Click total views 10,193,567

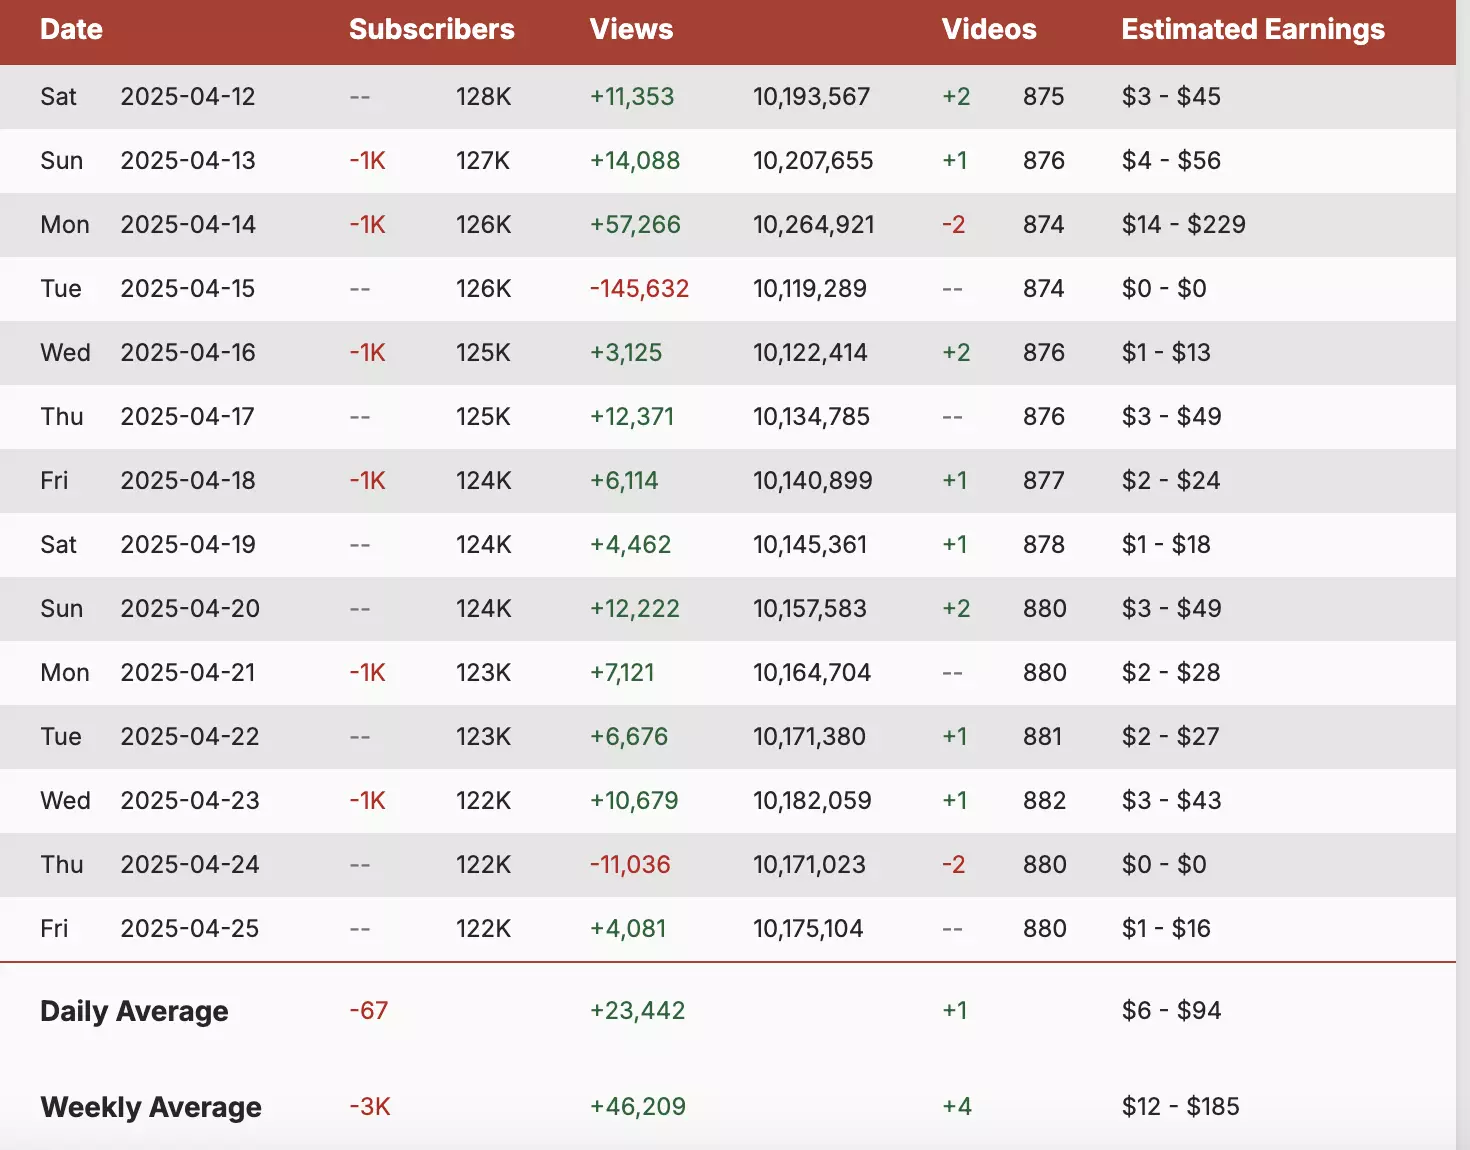point(811,97)
